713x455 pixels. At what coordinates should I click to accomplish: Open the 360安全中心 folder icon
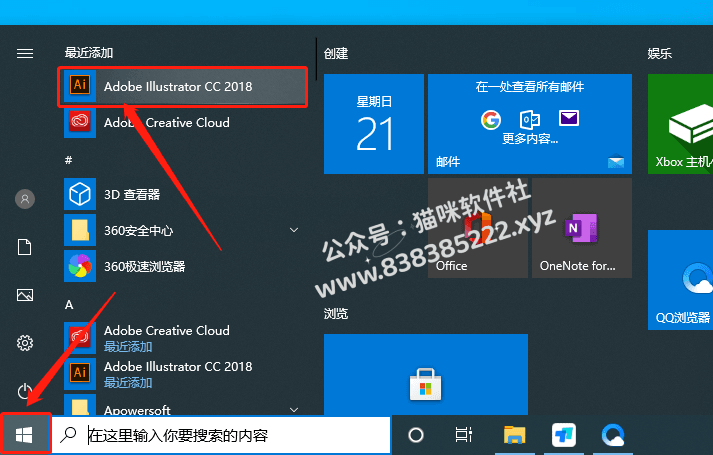80,230
